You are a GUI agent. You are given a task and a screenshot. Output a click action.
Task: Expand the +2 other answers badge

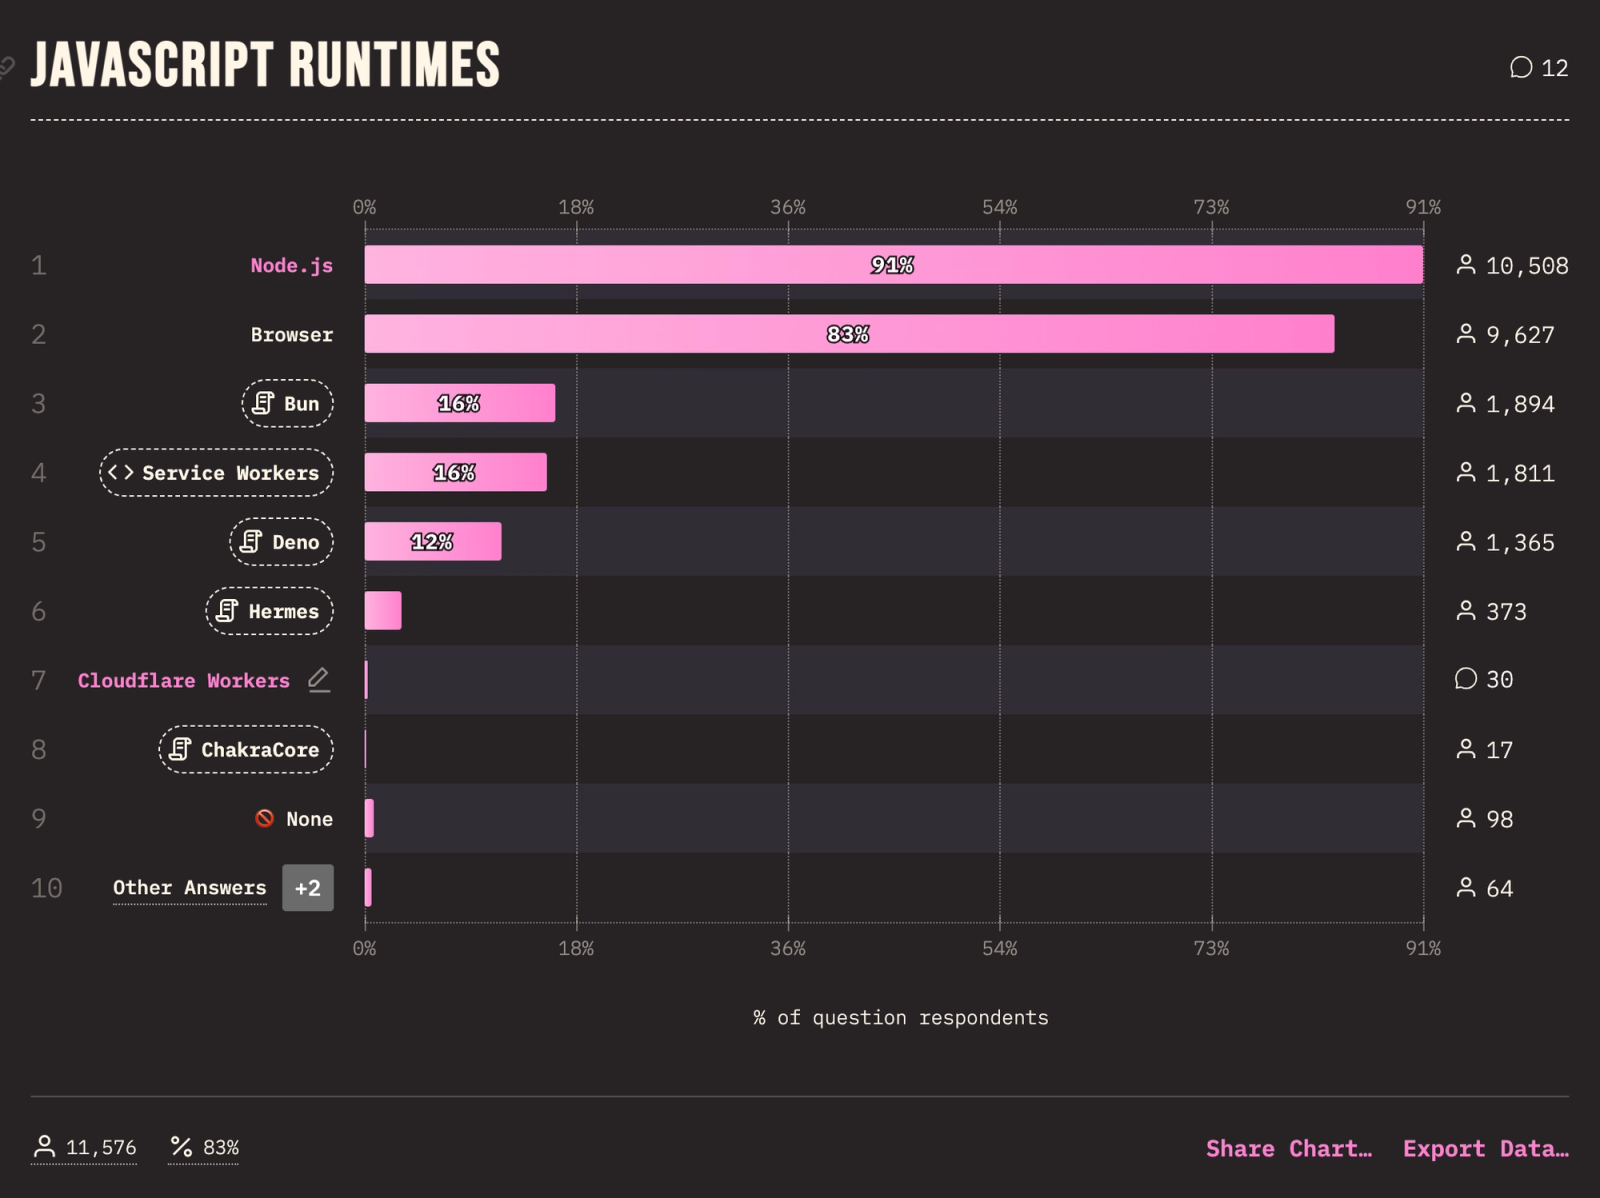coord(308,887)
